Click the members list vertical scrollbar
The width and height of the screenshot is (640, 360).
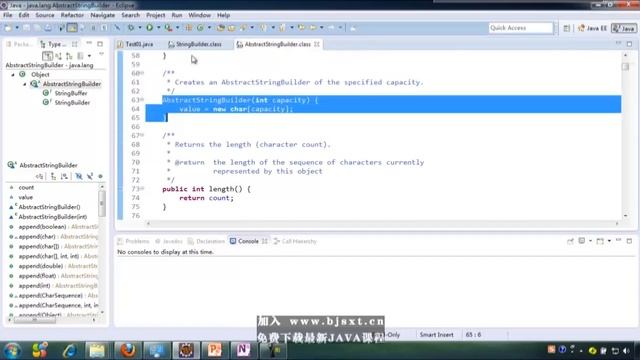pos(102,203)
